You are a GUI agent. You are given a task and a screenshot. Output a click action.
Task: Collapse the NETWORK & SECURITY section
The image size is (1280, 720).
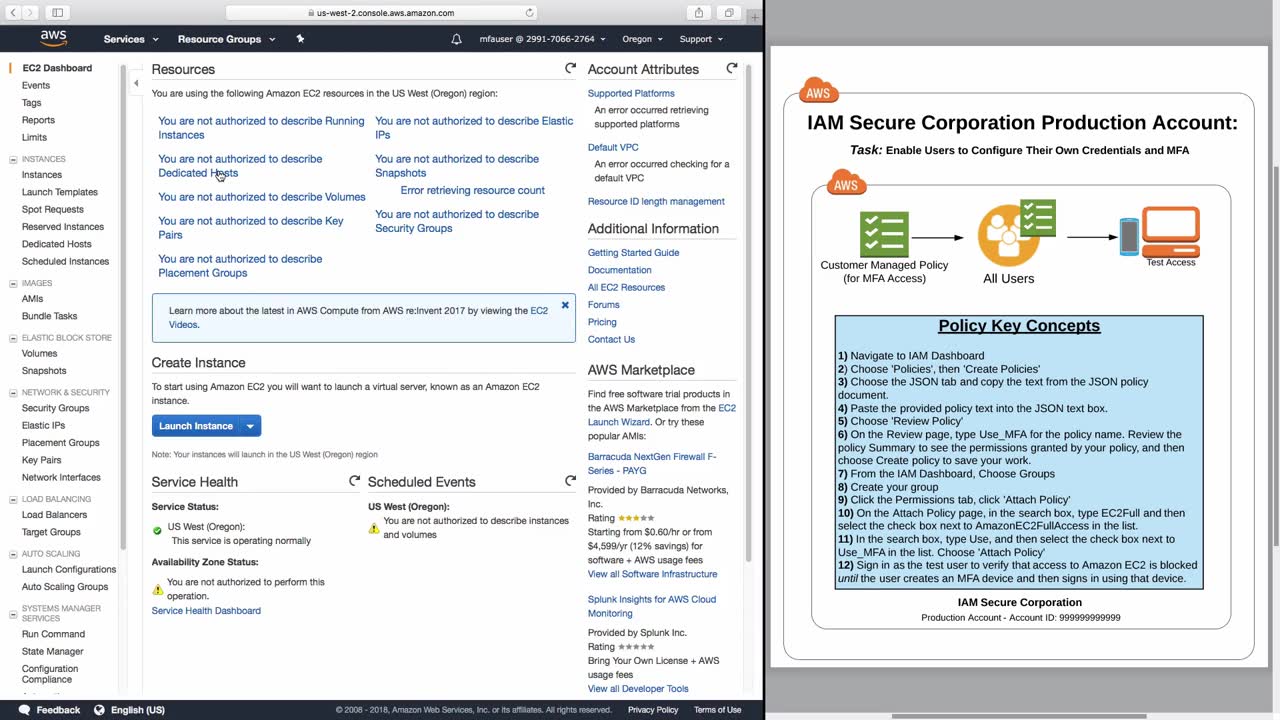tap(13, 392)
